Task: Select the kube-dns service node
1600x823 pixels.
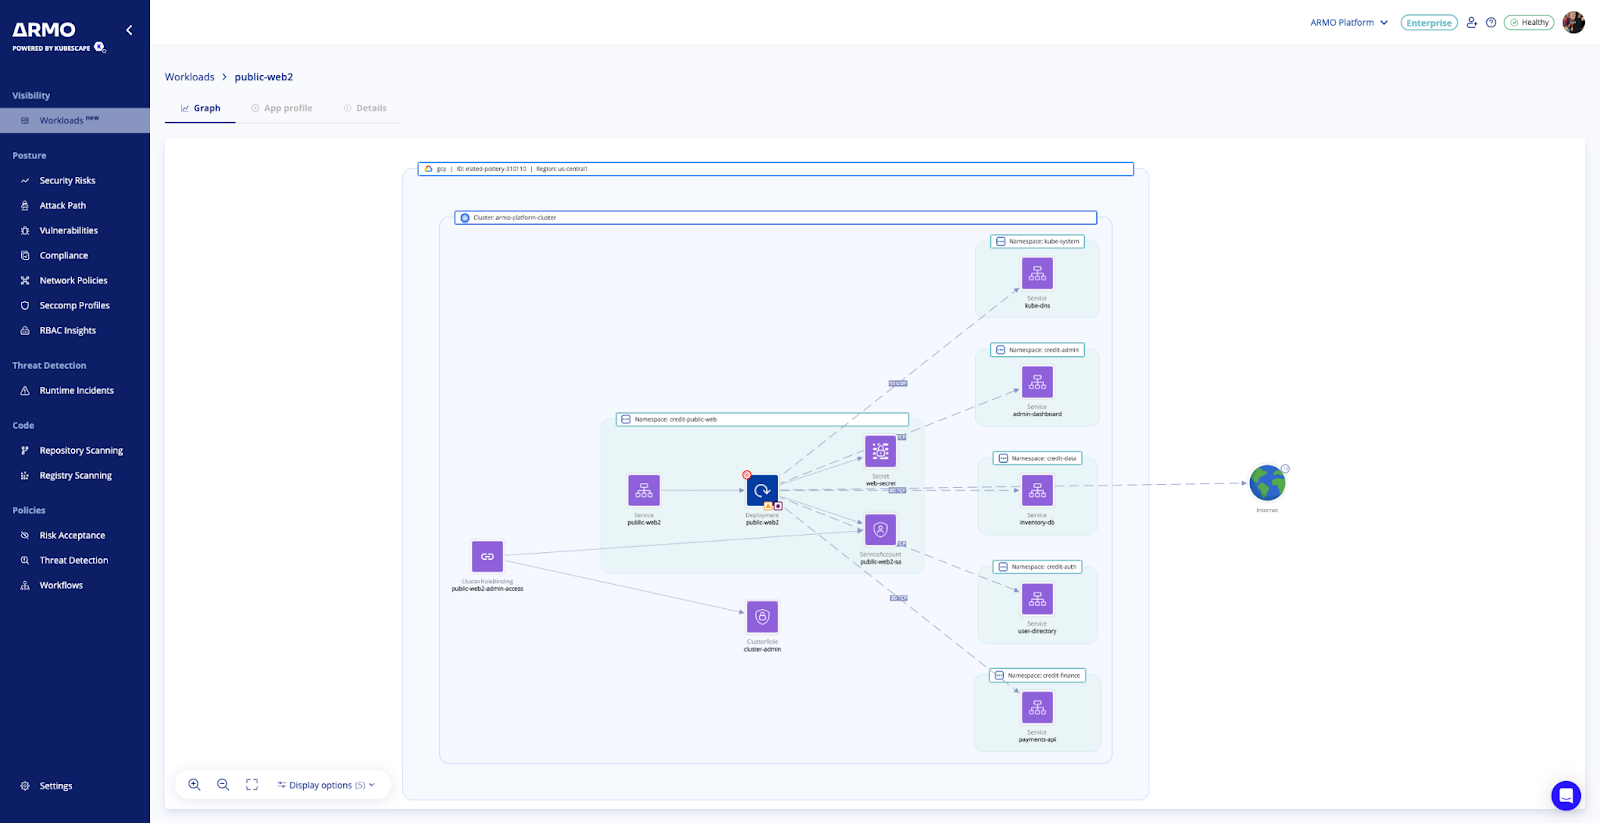Action: (x=1037, y=273)
